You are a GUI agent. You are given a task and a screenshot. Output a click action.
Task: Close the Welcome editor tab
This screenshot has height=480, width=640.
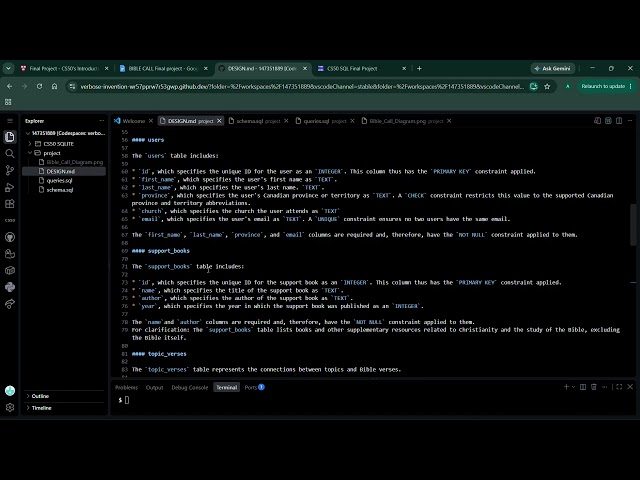click(151, 121)
